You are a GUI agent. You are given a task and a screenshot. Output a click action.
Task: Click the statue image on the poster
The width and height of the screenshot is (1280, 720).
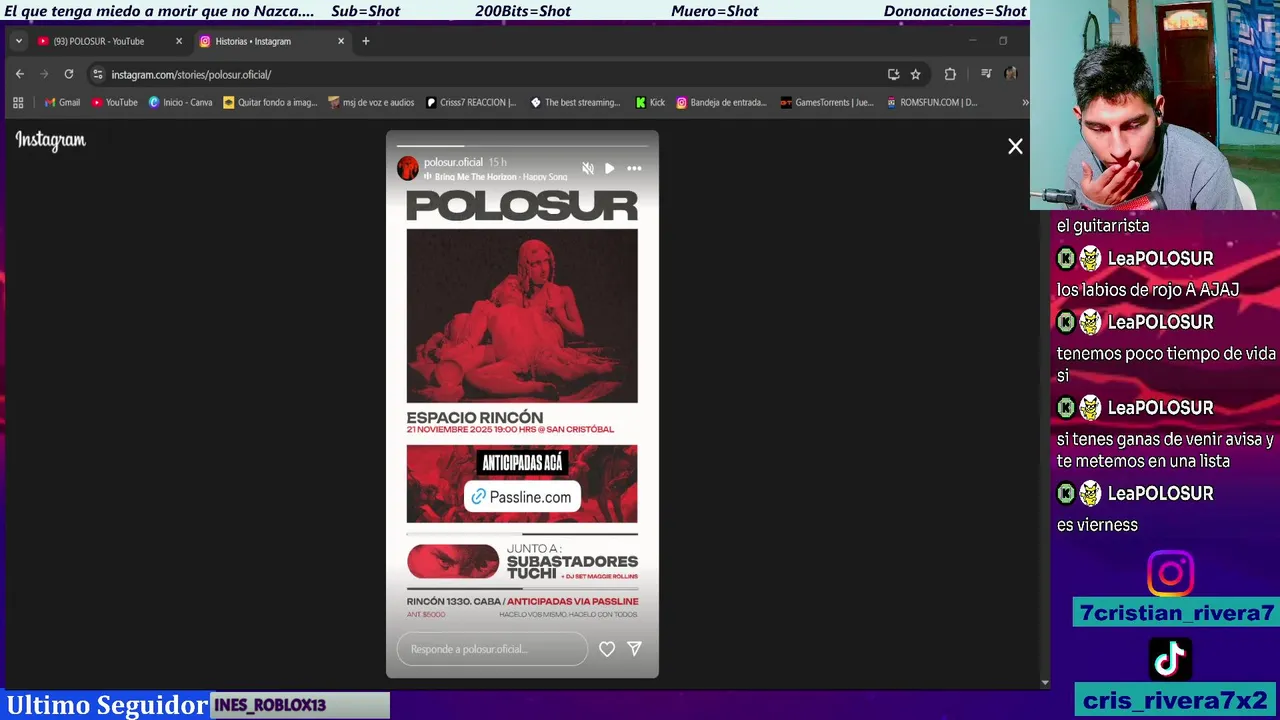click(x=522, y=316)
